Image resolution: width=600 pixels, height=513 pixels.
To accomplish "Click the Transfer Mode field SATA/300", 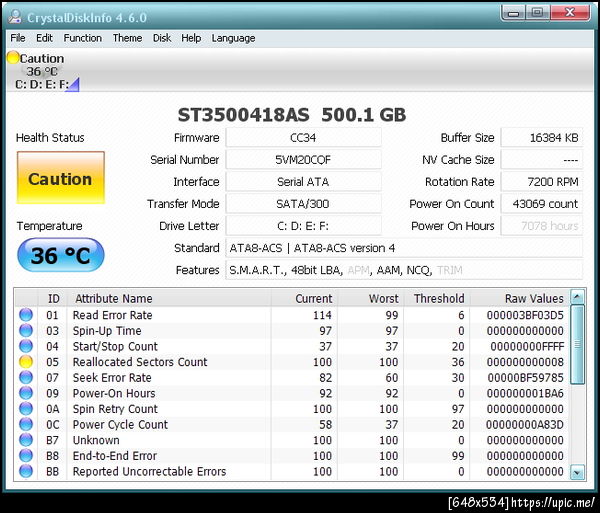I will pos(303,204).
